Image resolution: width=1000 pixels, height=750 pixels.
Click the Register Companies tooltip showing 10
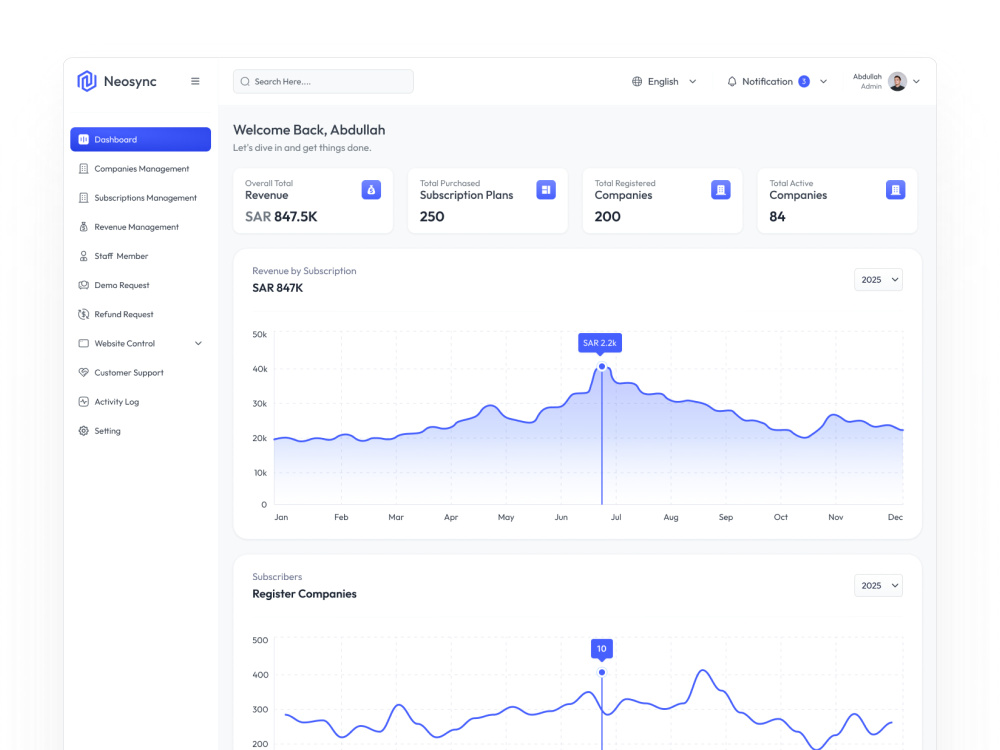pos(601,649)
